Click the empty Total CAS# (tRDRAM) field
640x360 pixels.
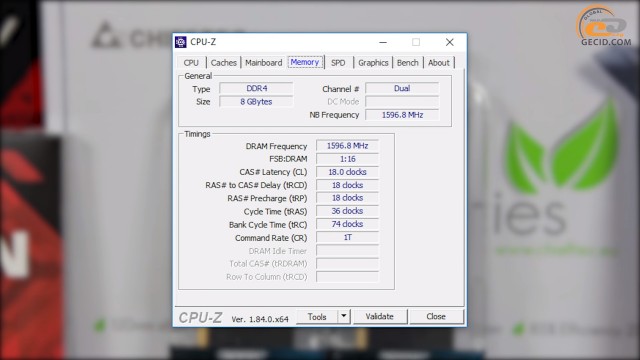(x=347, y=264)
